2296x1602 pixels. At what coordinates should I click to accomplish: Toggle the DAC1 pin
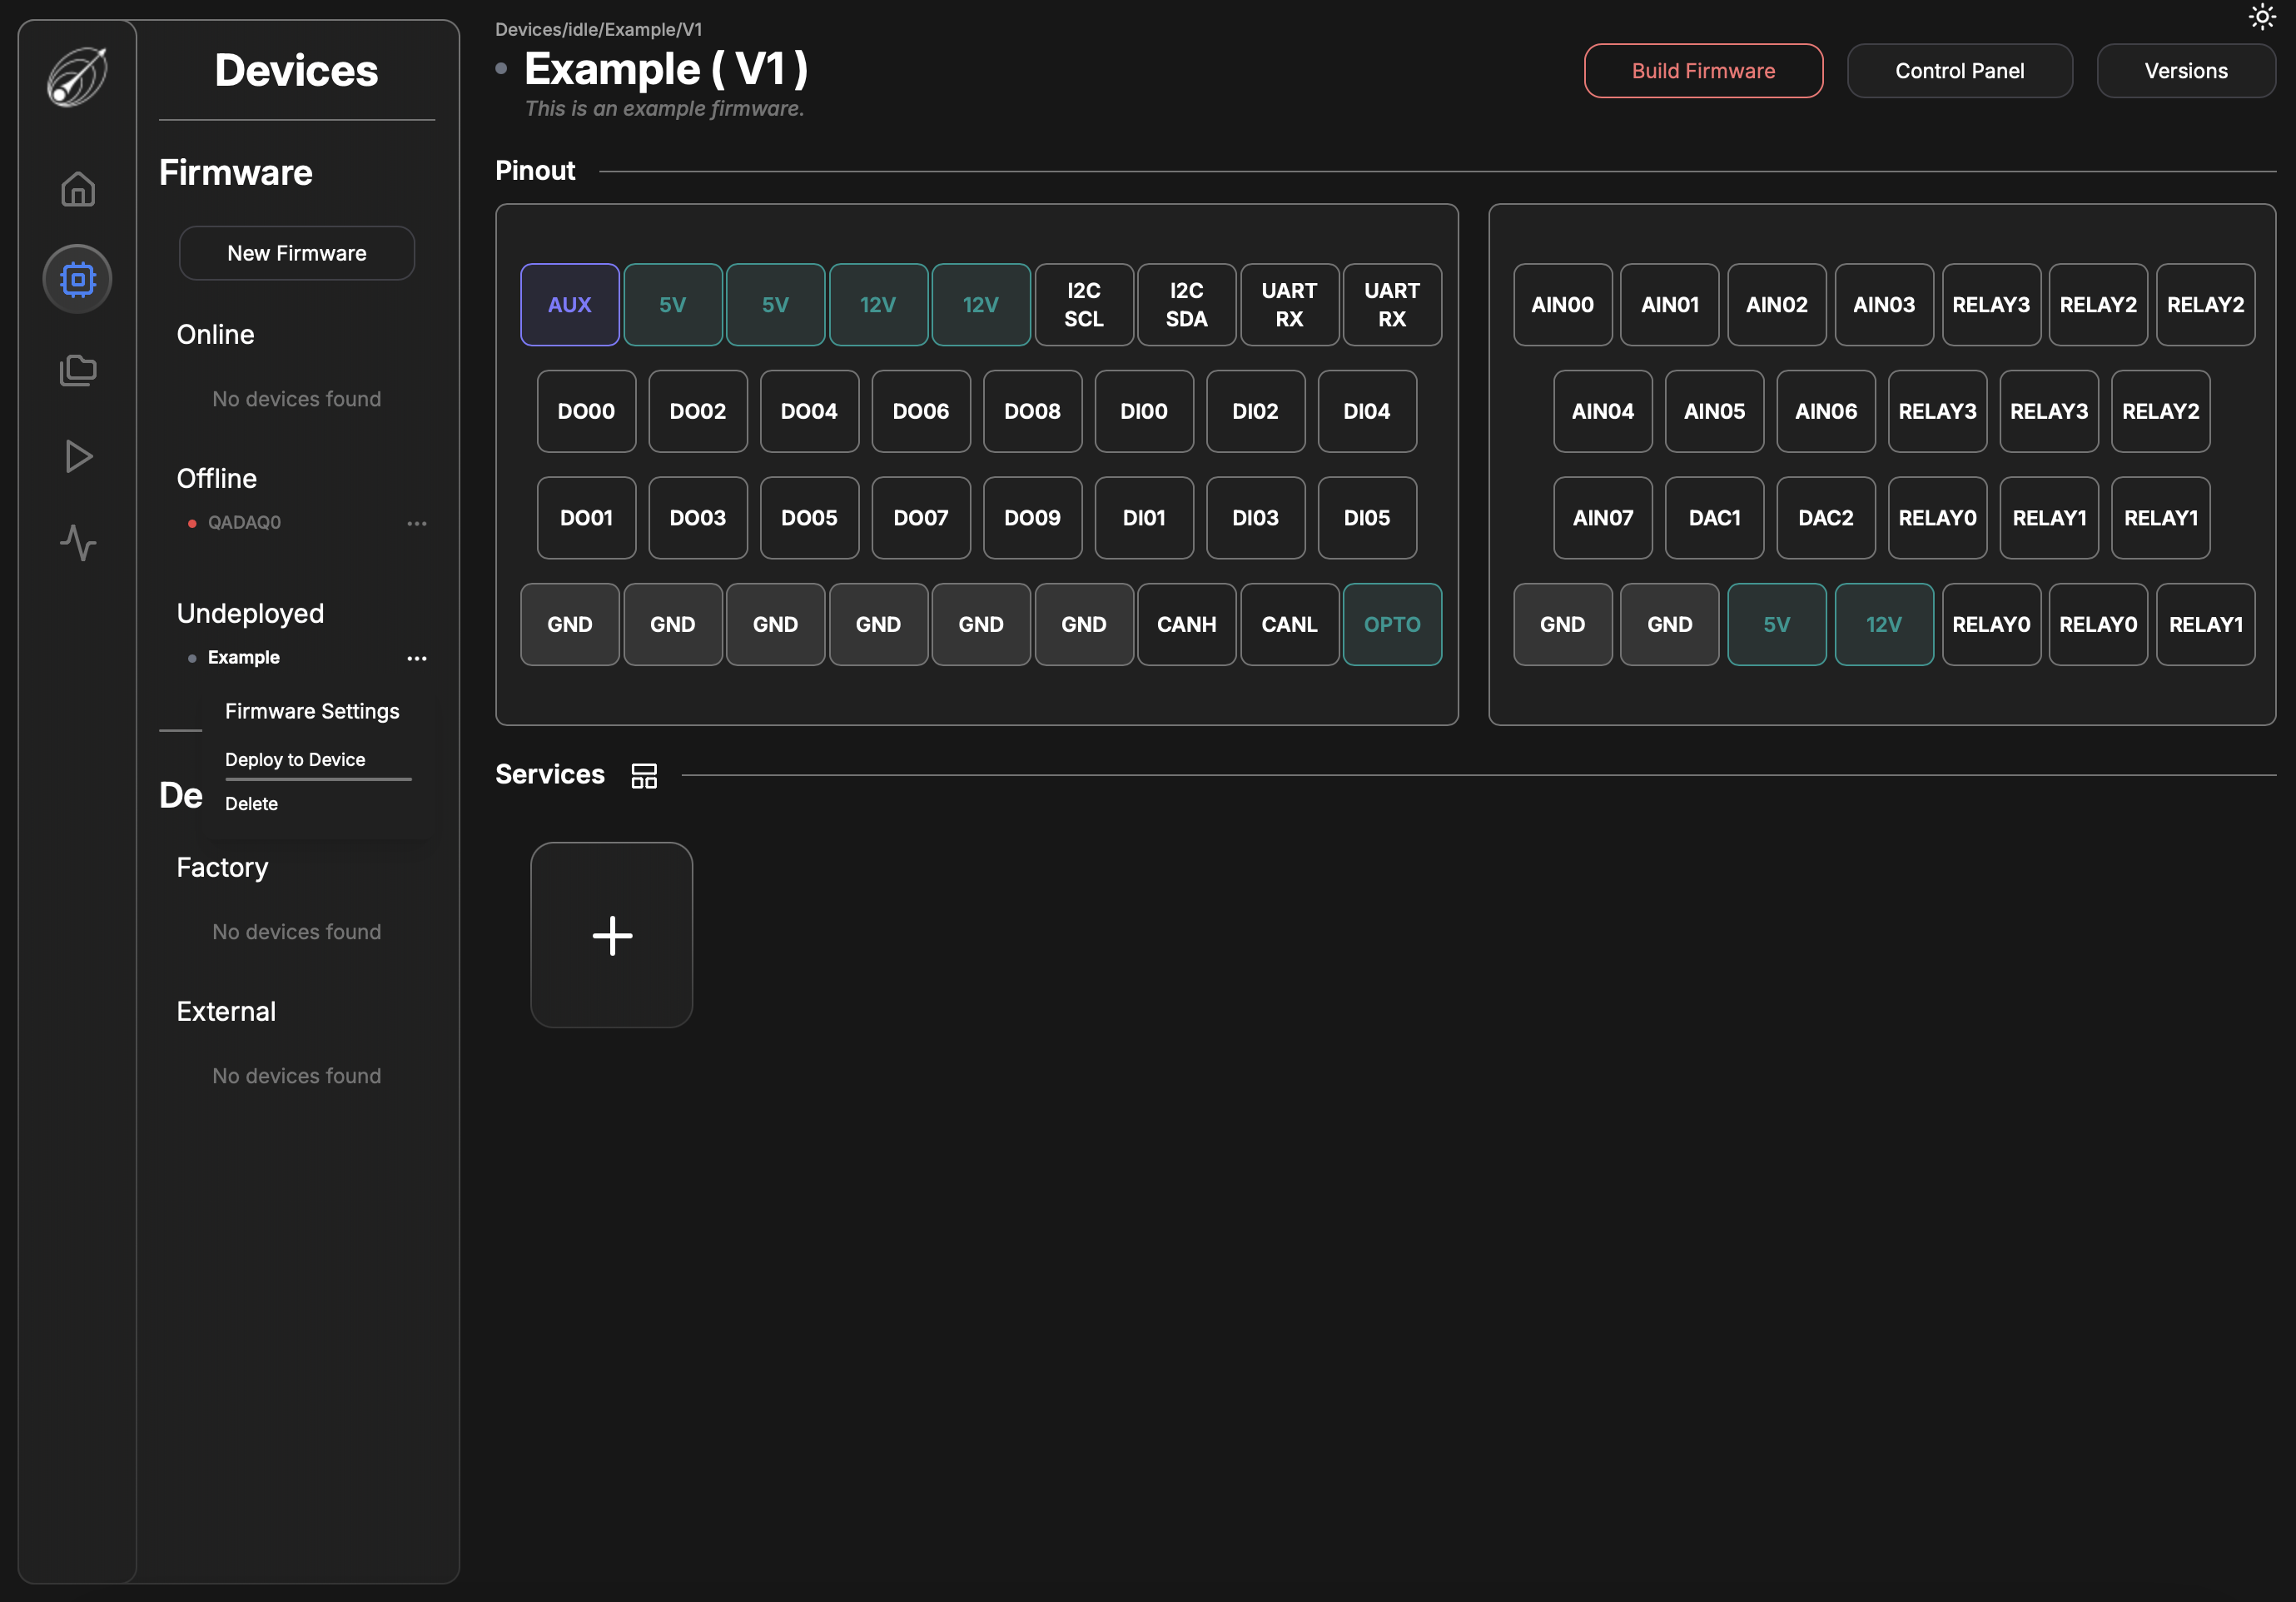pyautogui.click(x=1714, y=518)
